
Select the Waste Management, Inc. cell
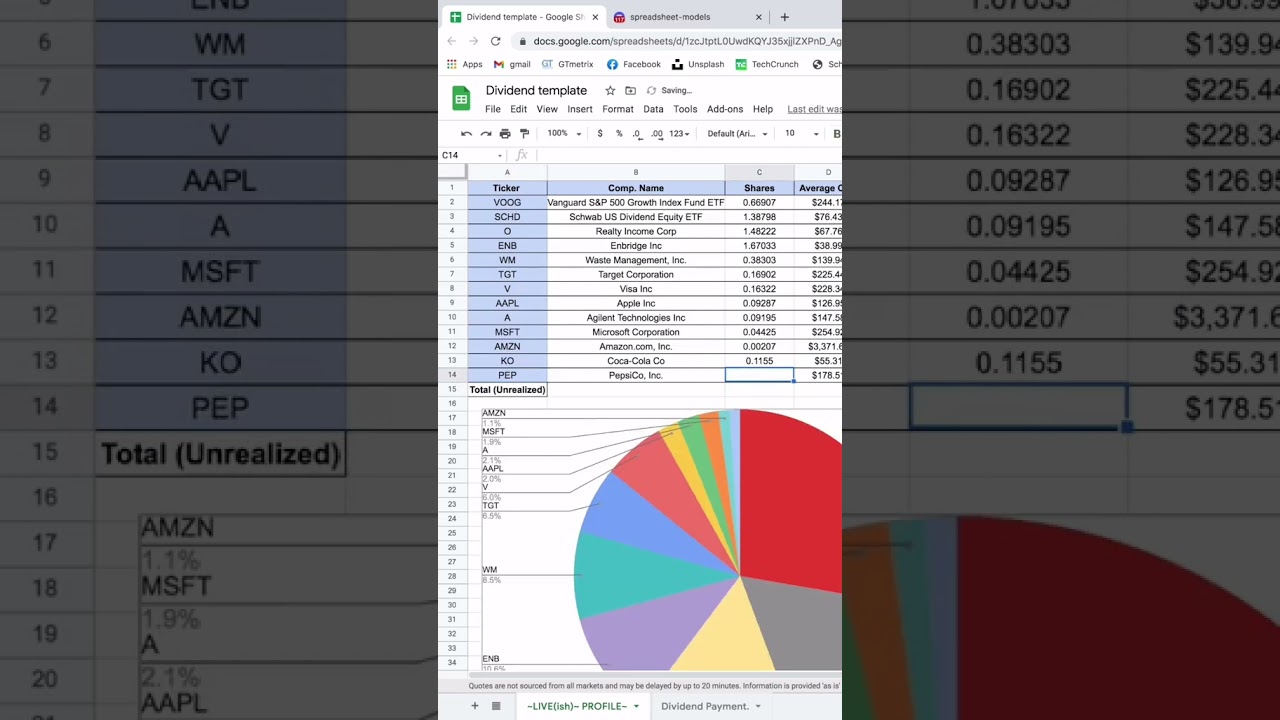coord(636,260)
